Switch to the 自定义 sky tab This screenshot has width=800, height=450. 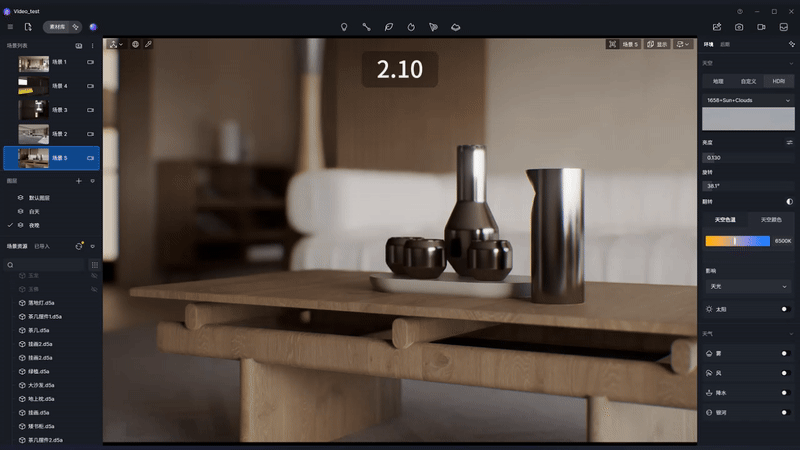pos(748,81)
